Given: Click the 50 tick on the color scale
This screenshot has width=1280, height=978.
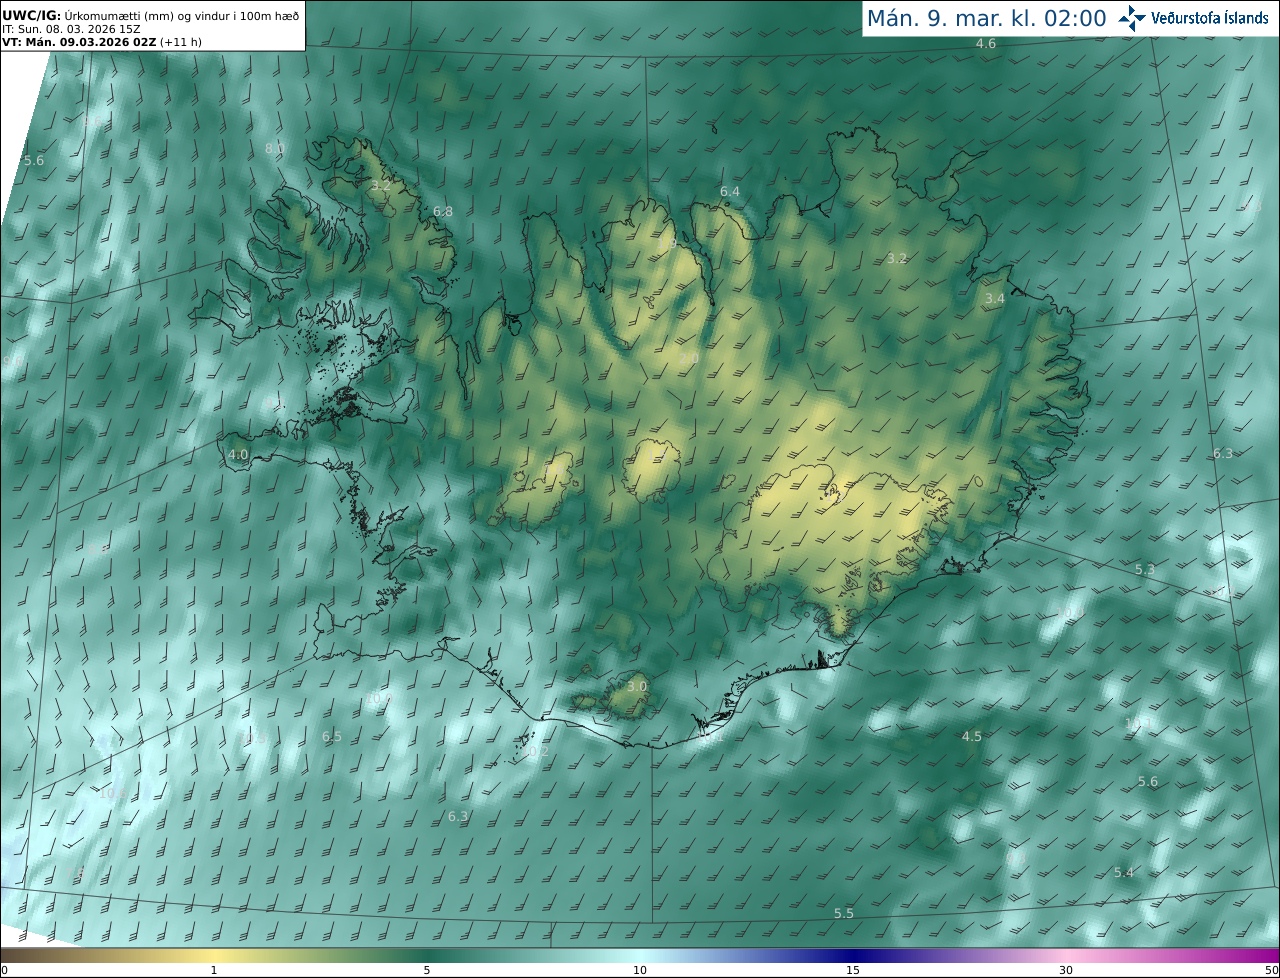Looking at the screenshot, I should click(1271, 970).
